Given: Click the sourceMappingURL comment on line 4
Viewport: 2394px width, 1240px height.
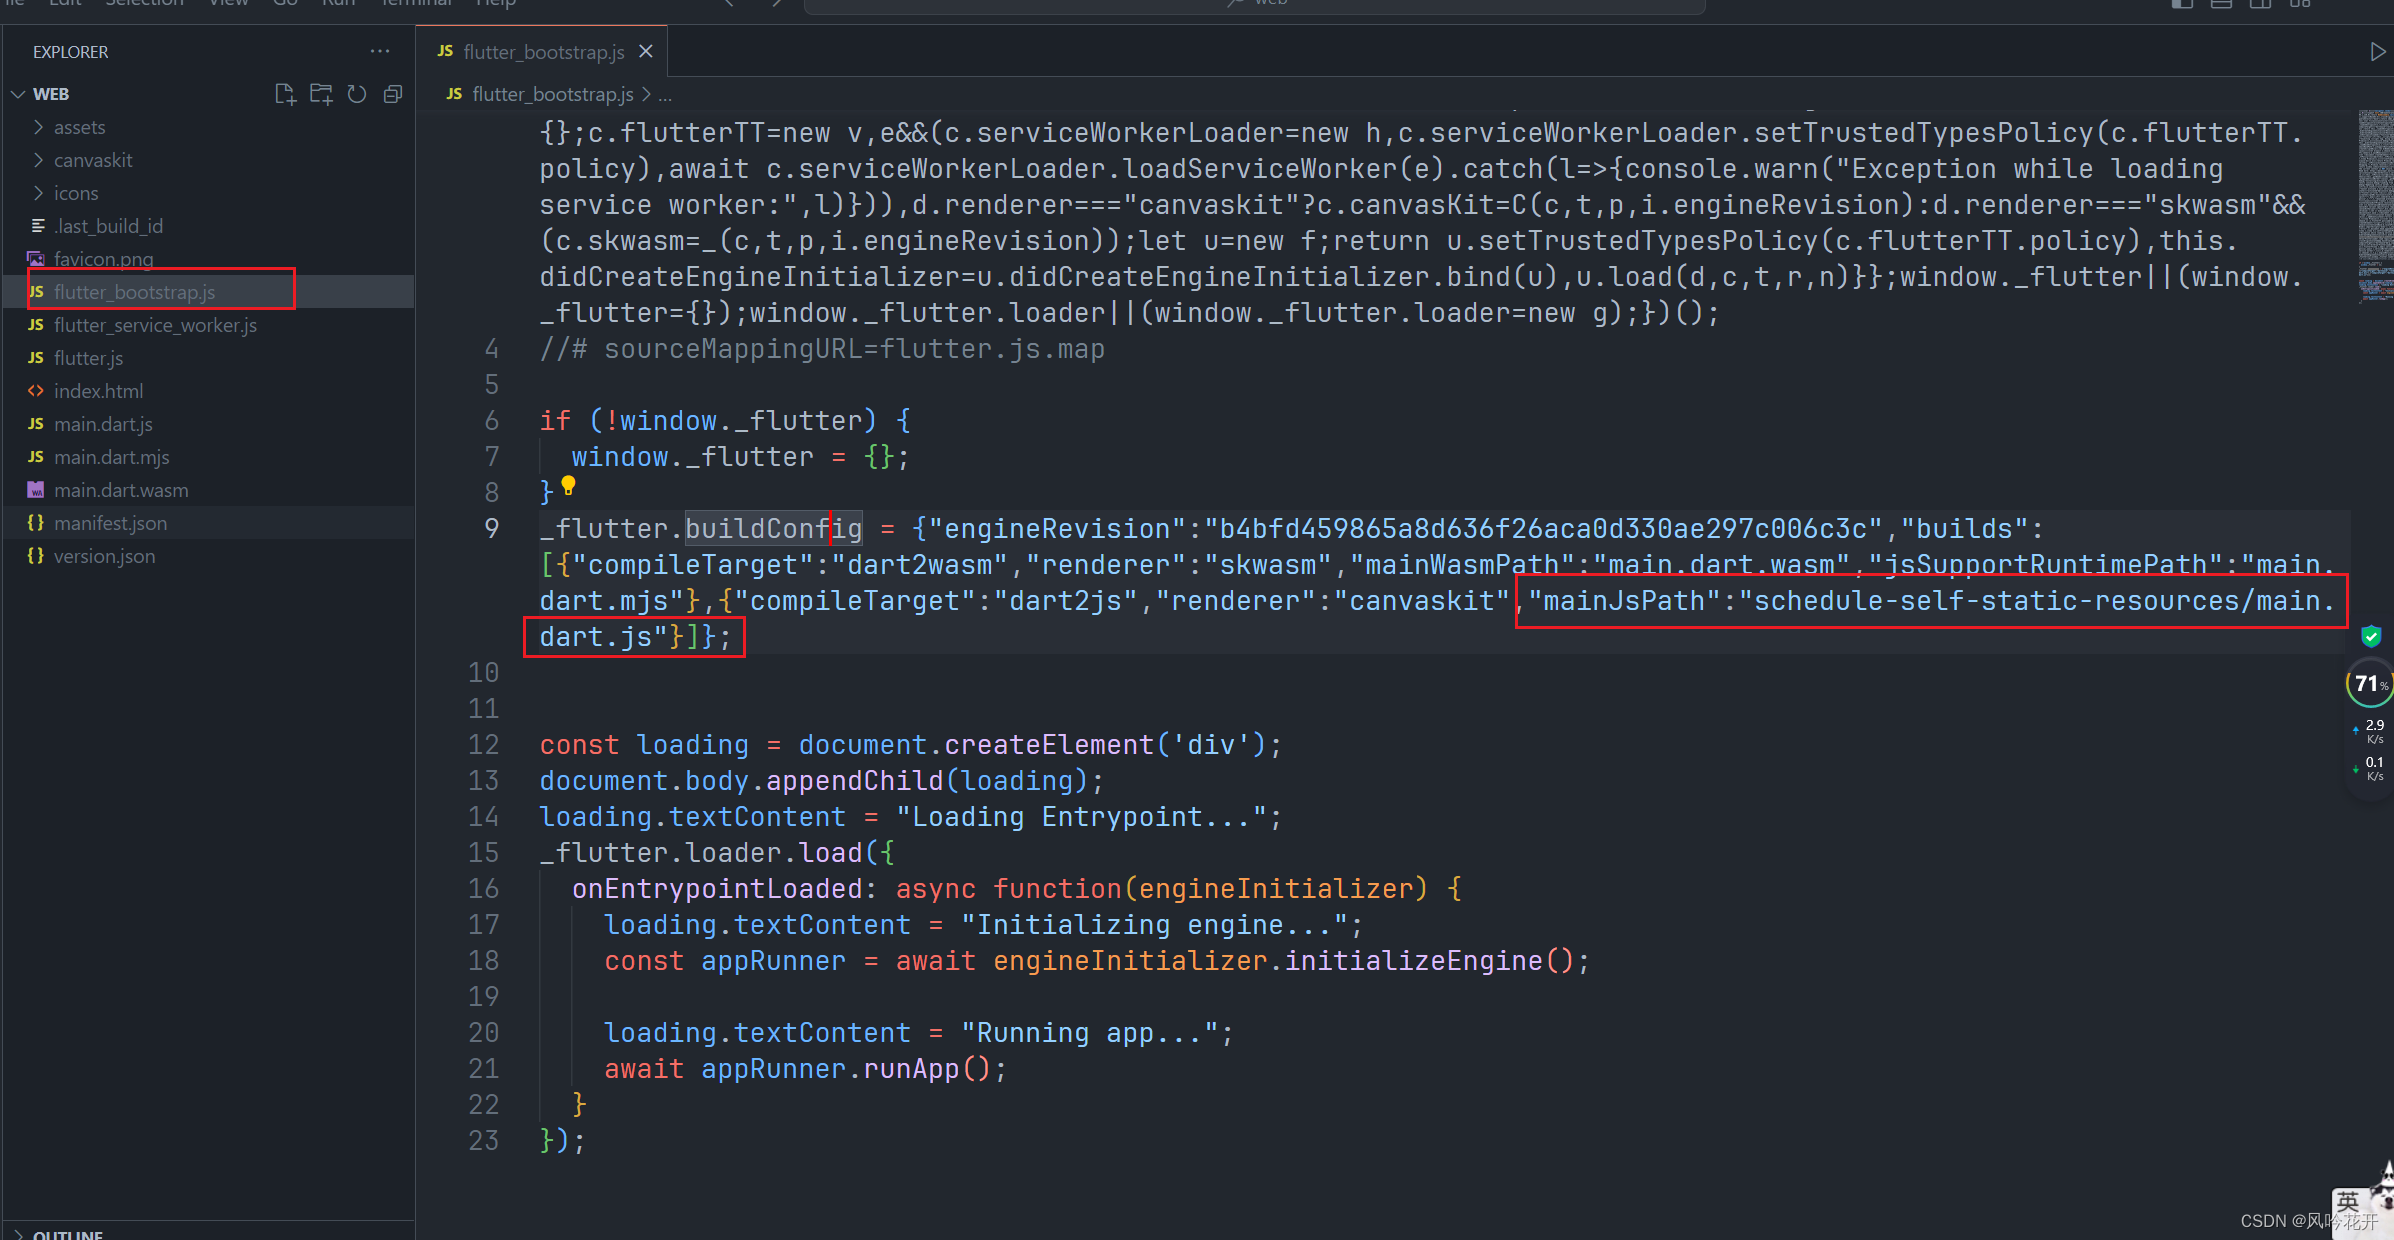Looking at the screenshot, I should pyautogui.click(x=822, y=349).
